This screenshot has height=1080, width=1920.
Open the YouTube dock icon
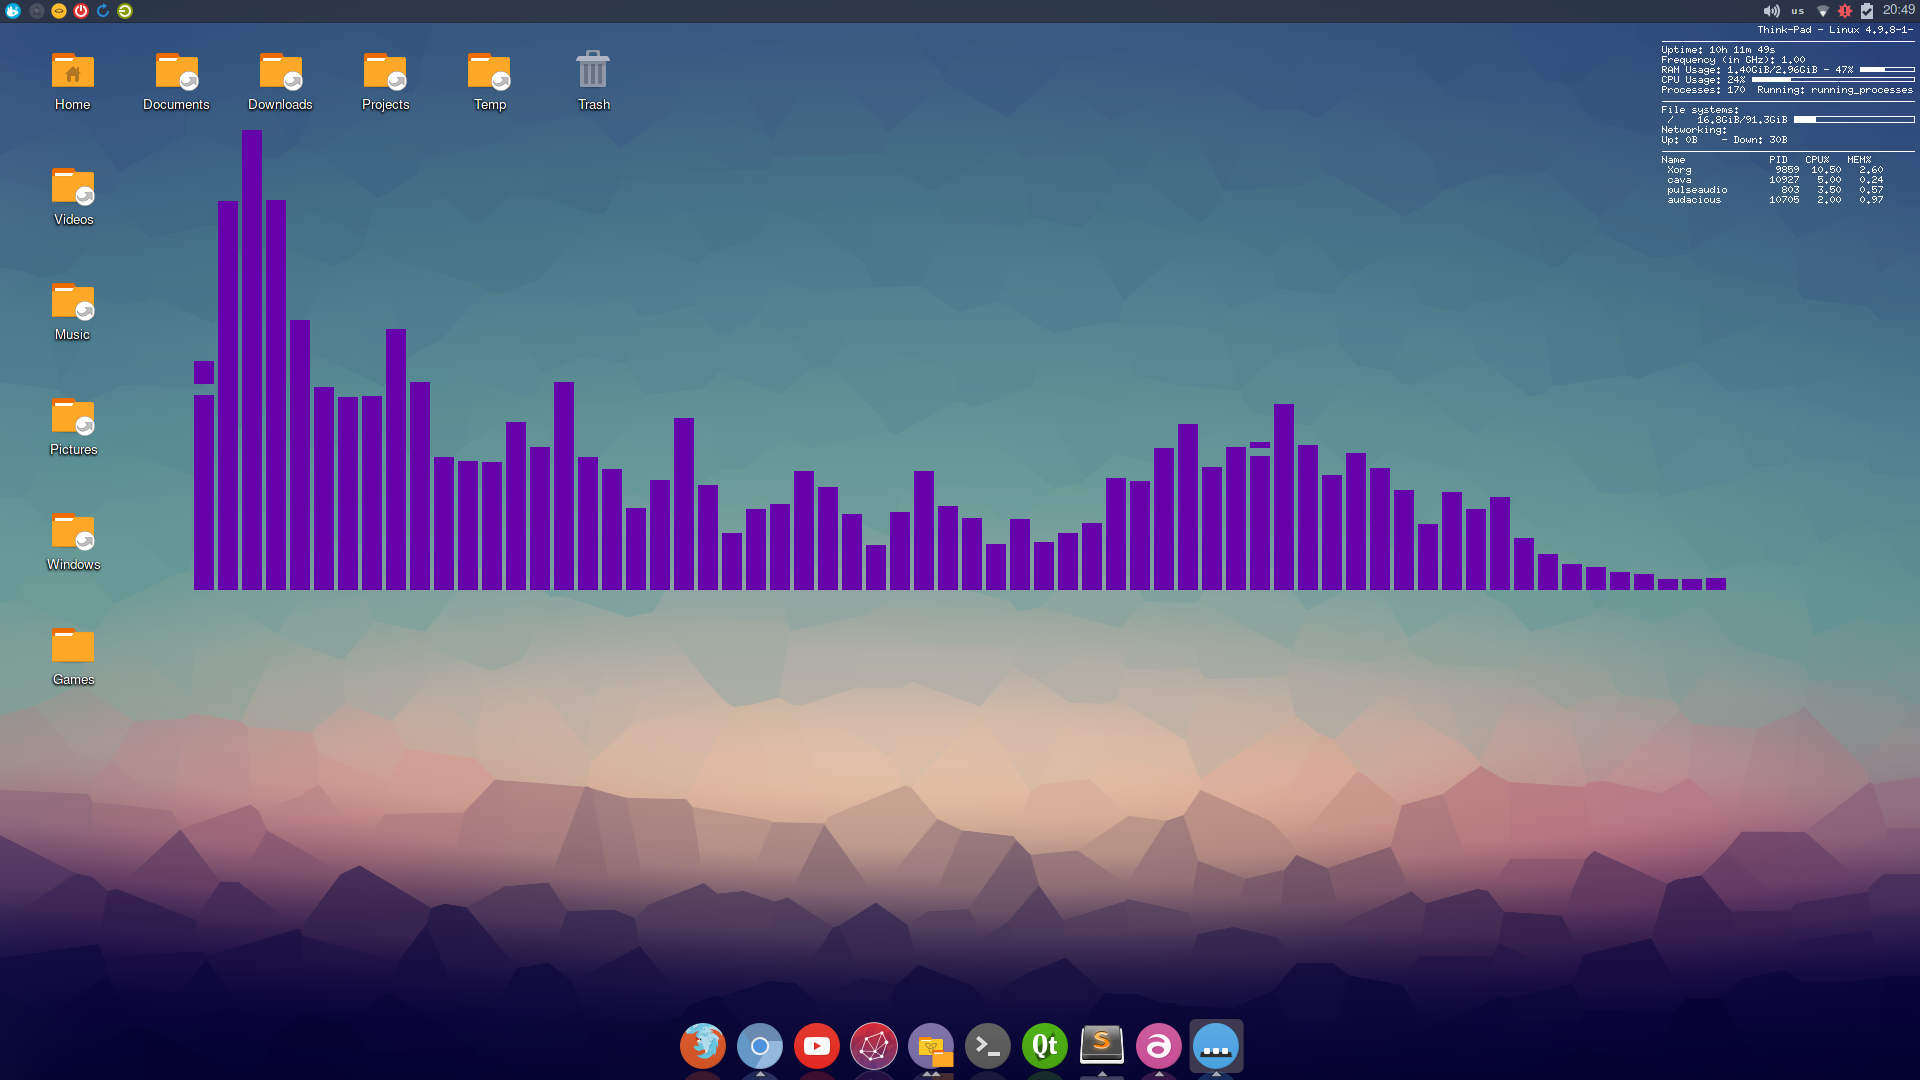tap(817, 1046)
